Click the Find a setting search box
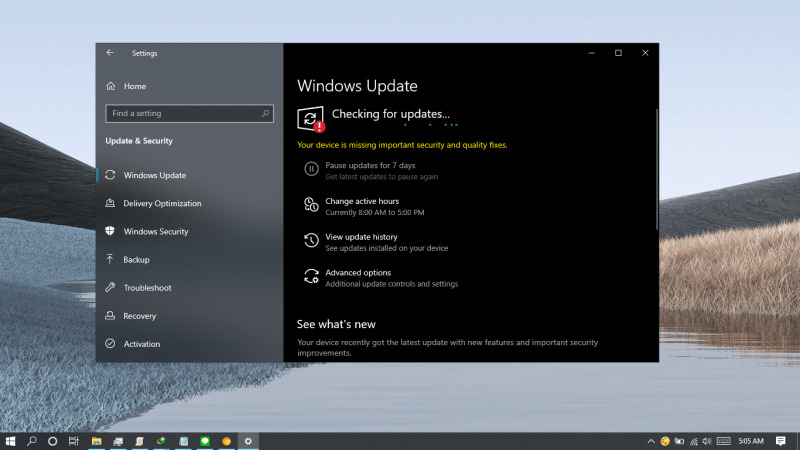 189,113
